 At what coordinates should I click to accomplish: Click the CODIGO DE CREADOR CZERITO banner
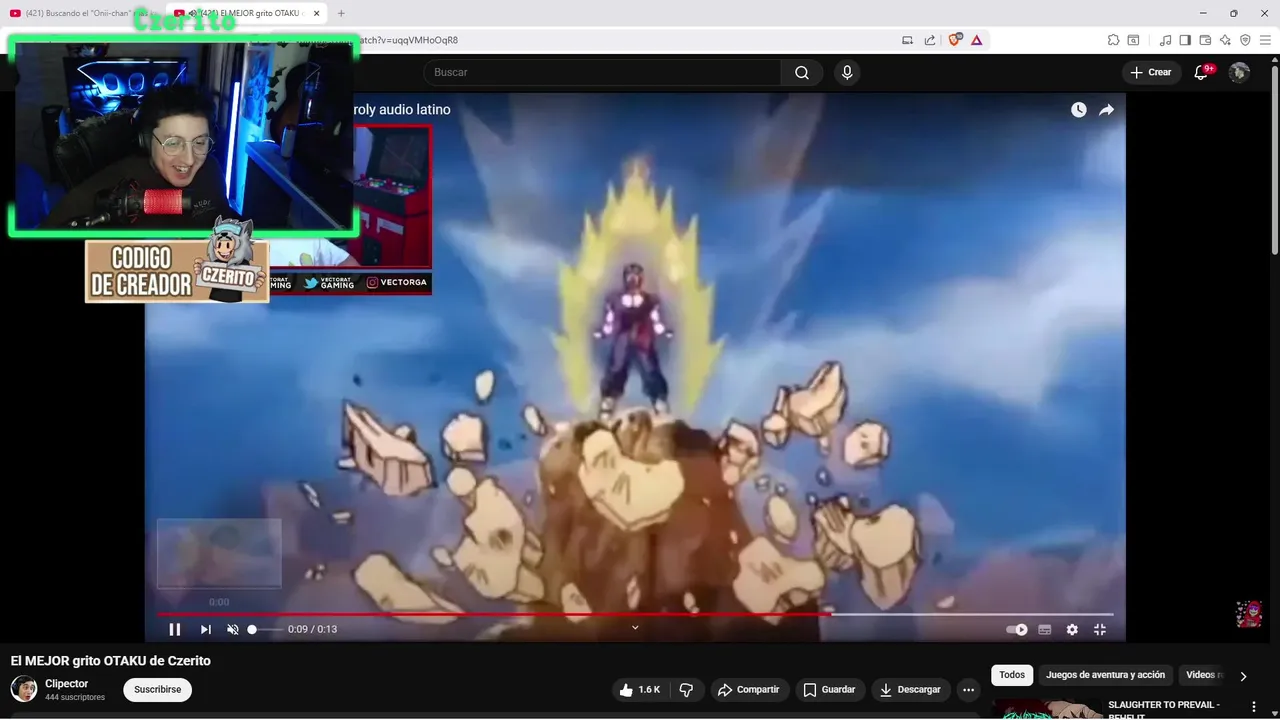click(177, 270)
